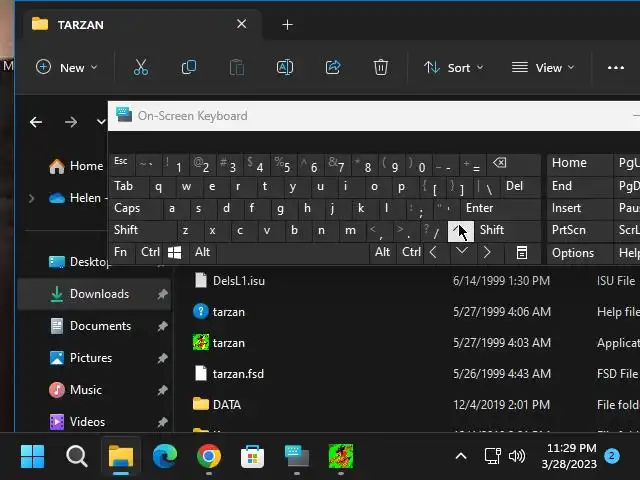Open the volume control in system tray

517,456
